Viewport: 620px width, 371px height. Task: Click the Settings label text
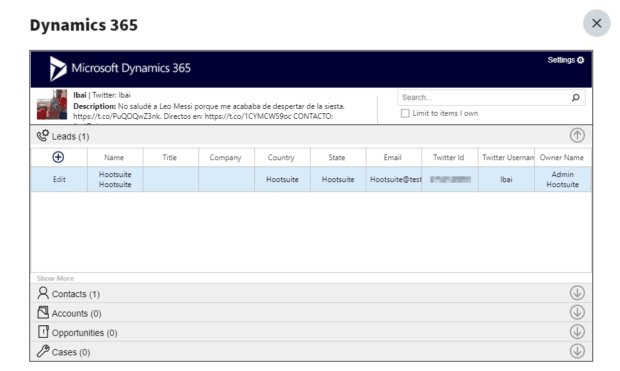point(561,60)
